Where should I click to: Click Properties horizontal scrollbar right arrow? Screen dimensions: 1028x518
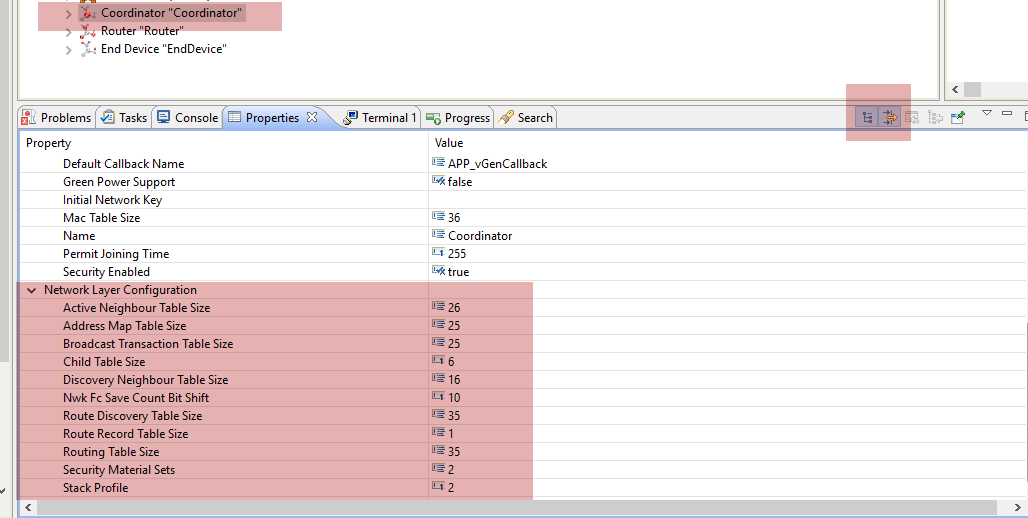1018,508
